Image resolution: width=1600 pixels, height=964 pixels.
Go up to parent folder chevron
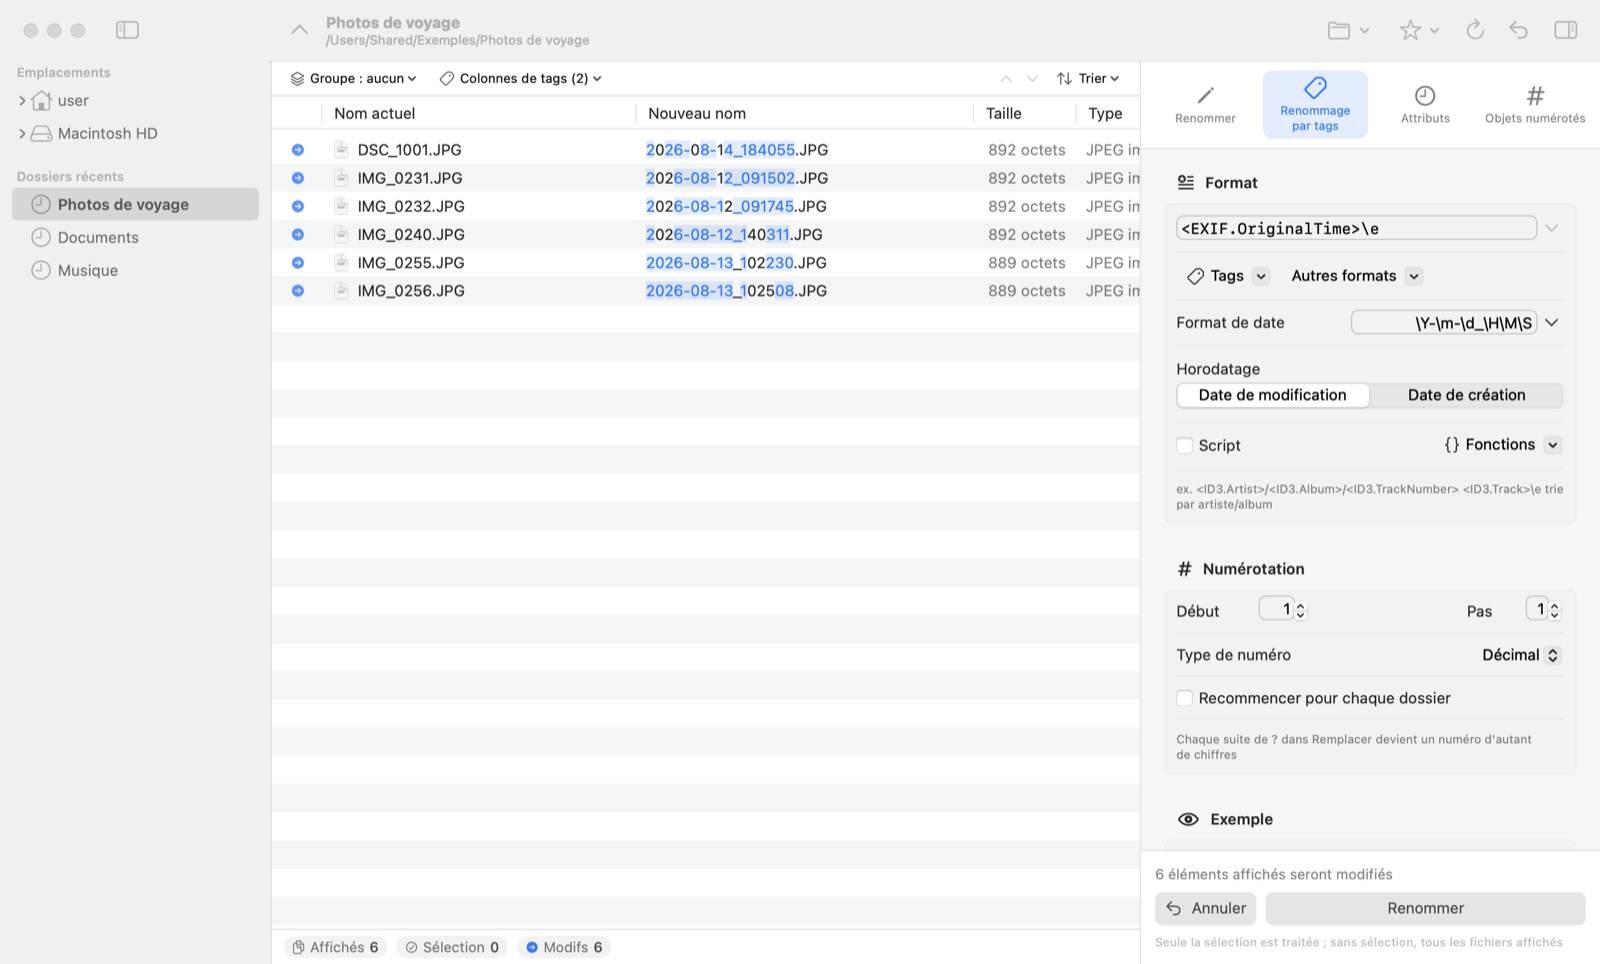299,30
